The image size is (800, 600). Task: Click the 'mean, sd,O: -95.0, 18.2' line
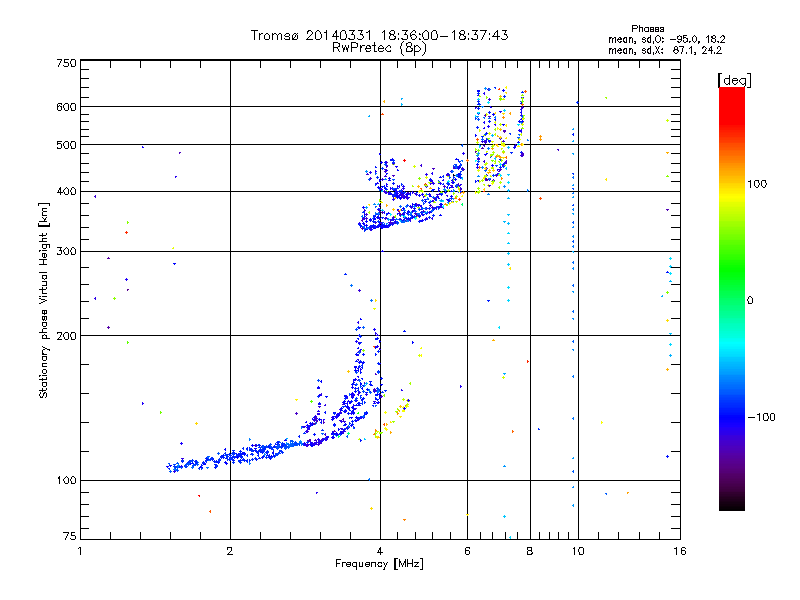tap(666, 39)
